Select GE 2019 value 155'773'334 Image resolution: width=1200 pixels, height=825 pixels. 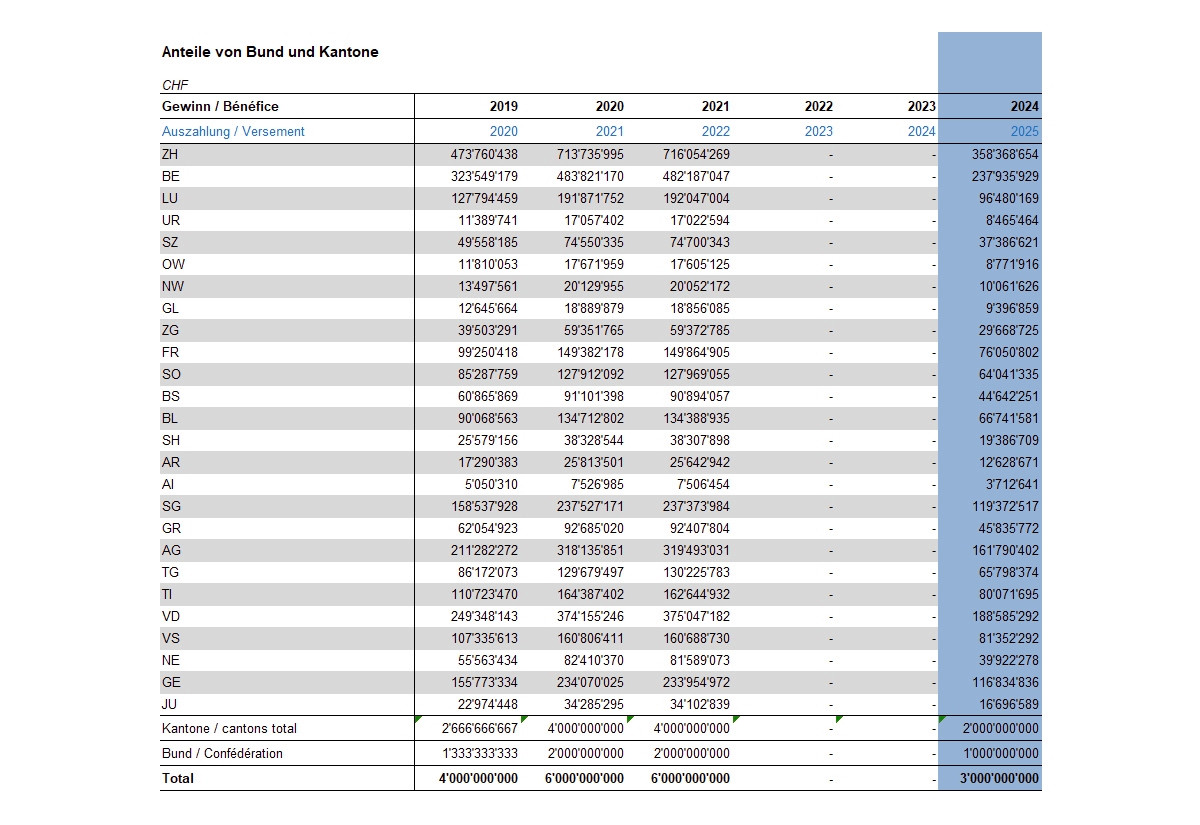pyautogui.click(x=484, y=683)
